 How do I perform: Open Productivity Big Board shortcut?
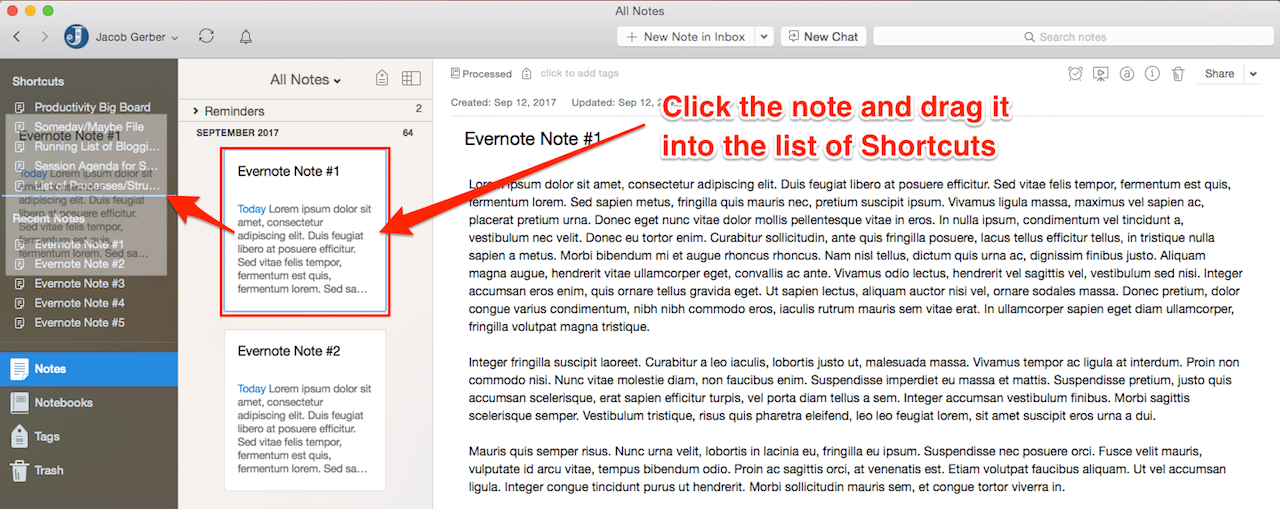click(92, 107)
